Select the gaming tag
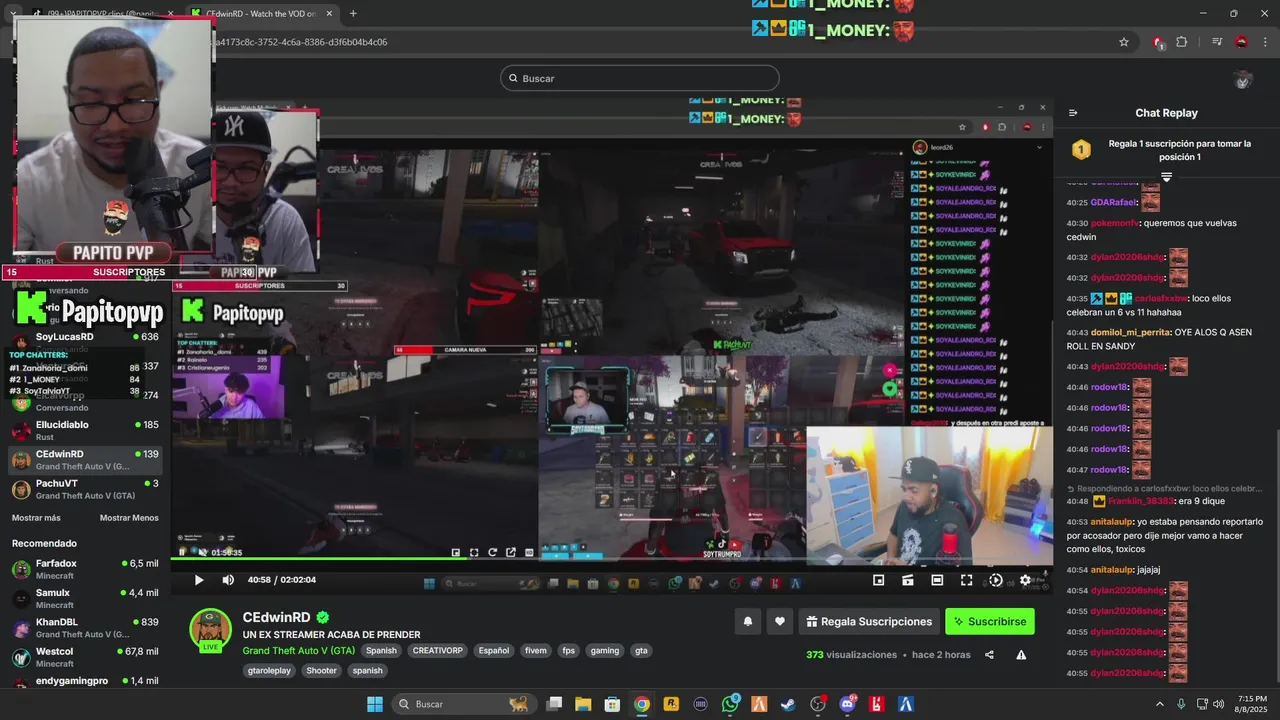Screen dimensions: 1280x720 tap(605, 650)
